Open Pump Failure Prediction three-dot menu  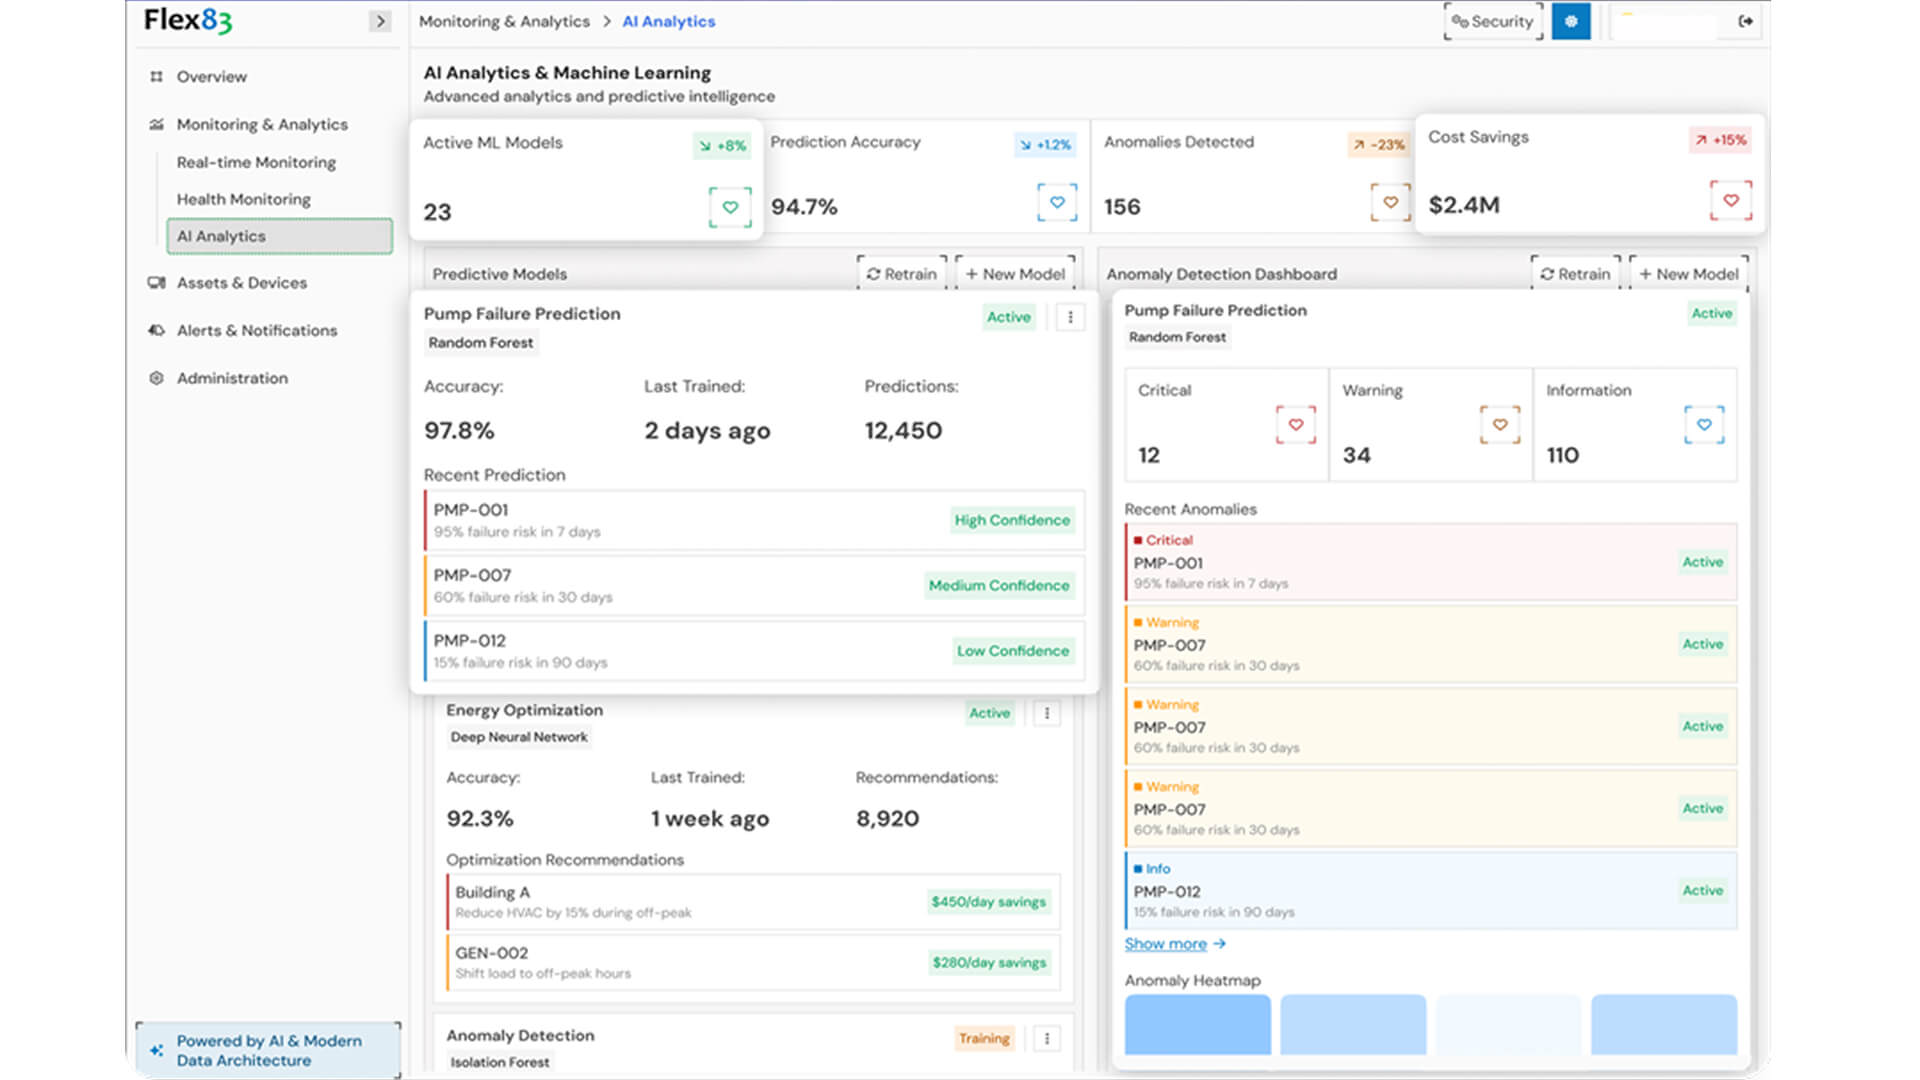tap(1070, 317)
